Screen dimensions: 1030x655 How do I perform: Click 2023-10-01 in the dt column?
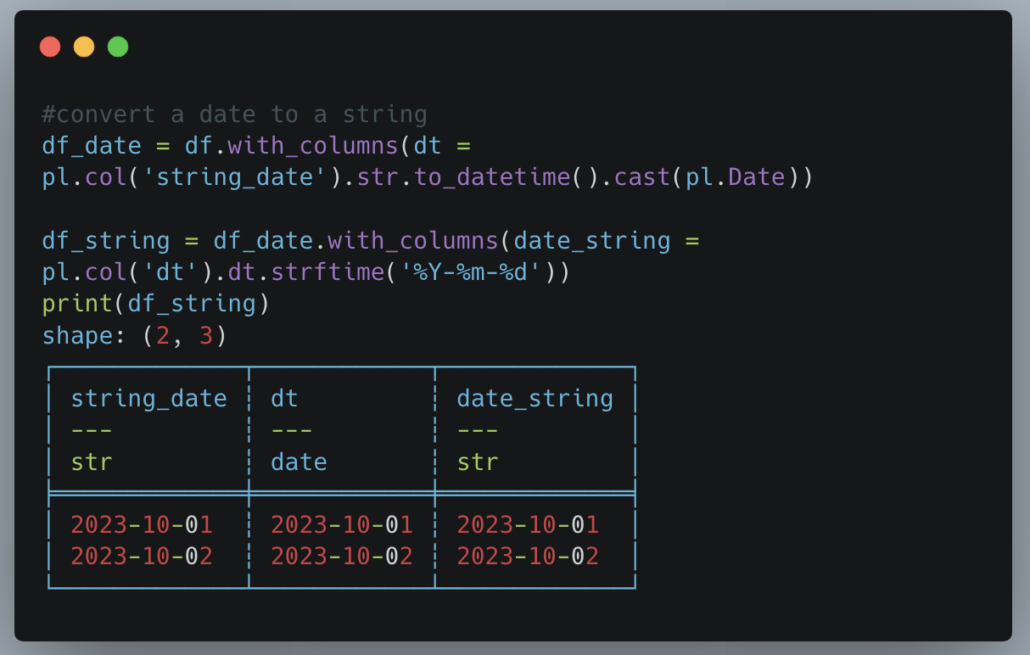pyautogui.click(x=342, y=525)
